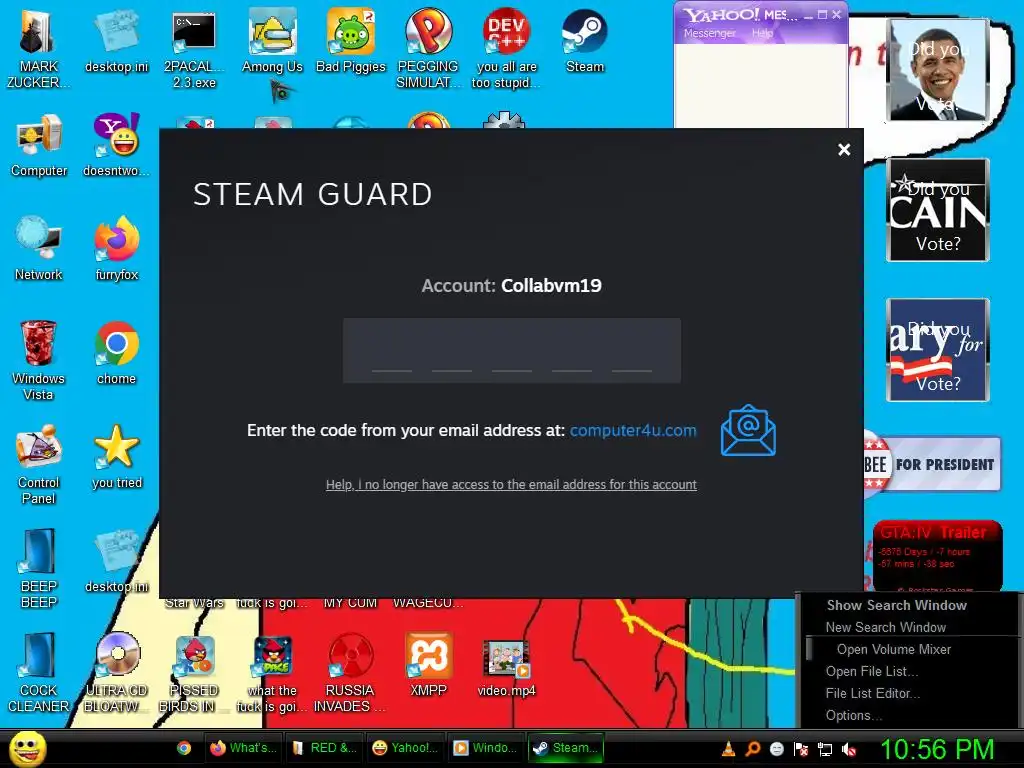Select the Angry Birds 'what the' icon
The width and height of the screenshot is (1024, 768).
tap(272, 672)
